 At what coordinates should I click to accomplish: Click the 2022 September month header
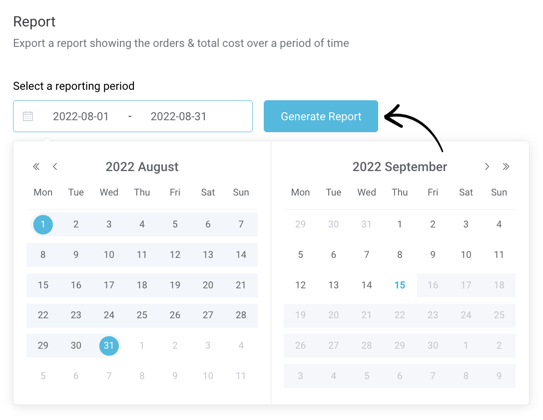pyautogui.click(x=400, y=167)
